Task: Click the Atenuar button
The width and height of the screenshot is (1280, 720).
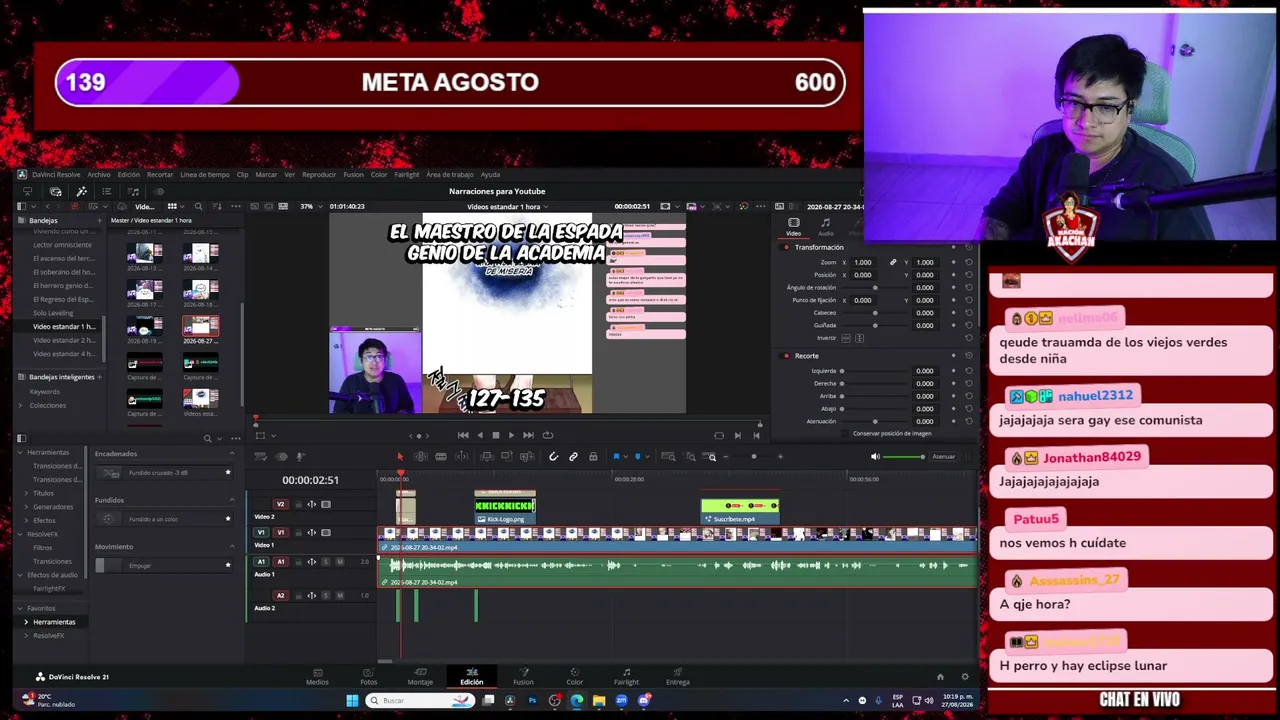Action: (944, 457)
